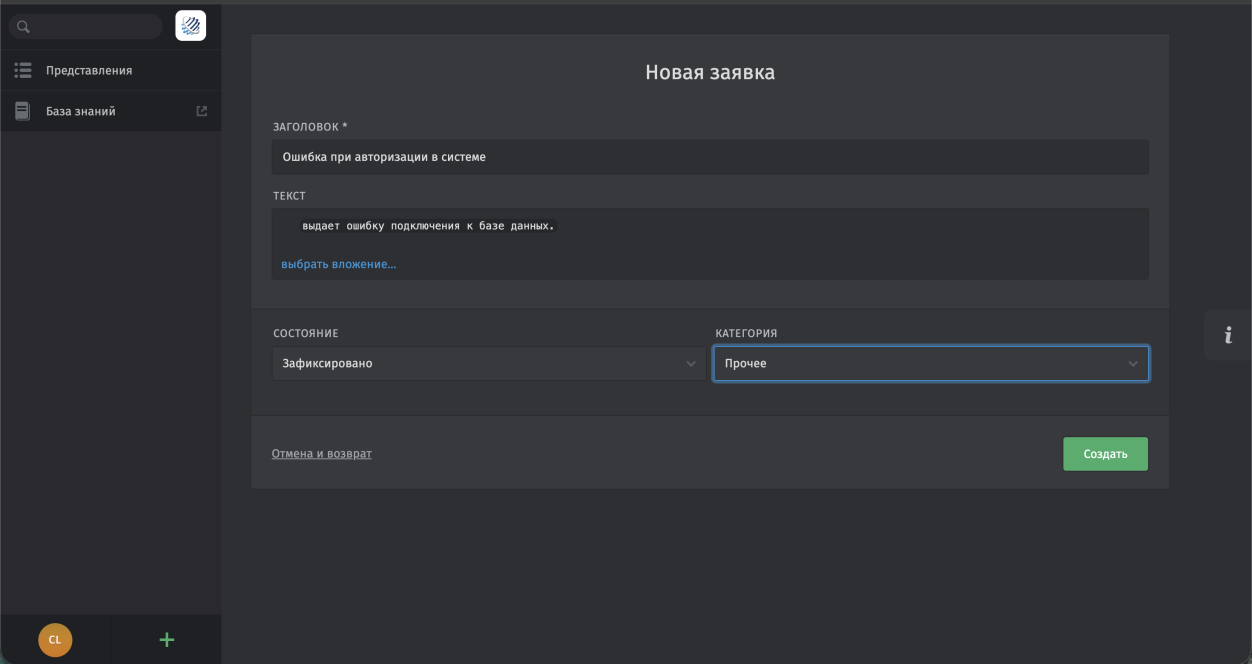Click the Представления list icon
1252x664 pixels.
(x=23, y=71)
